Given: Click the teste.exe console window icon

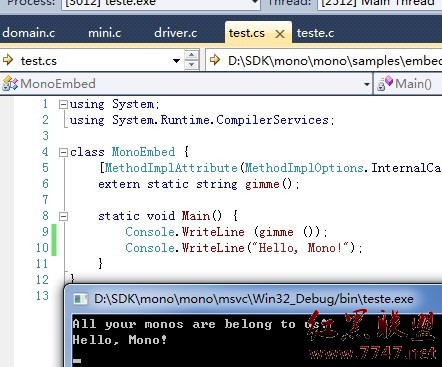Looking at the screenshot, I should [x=80, y=299].
